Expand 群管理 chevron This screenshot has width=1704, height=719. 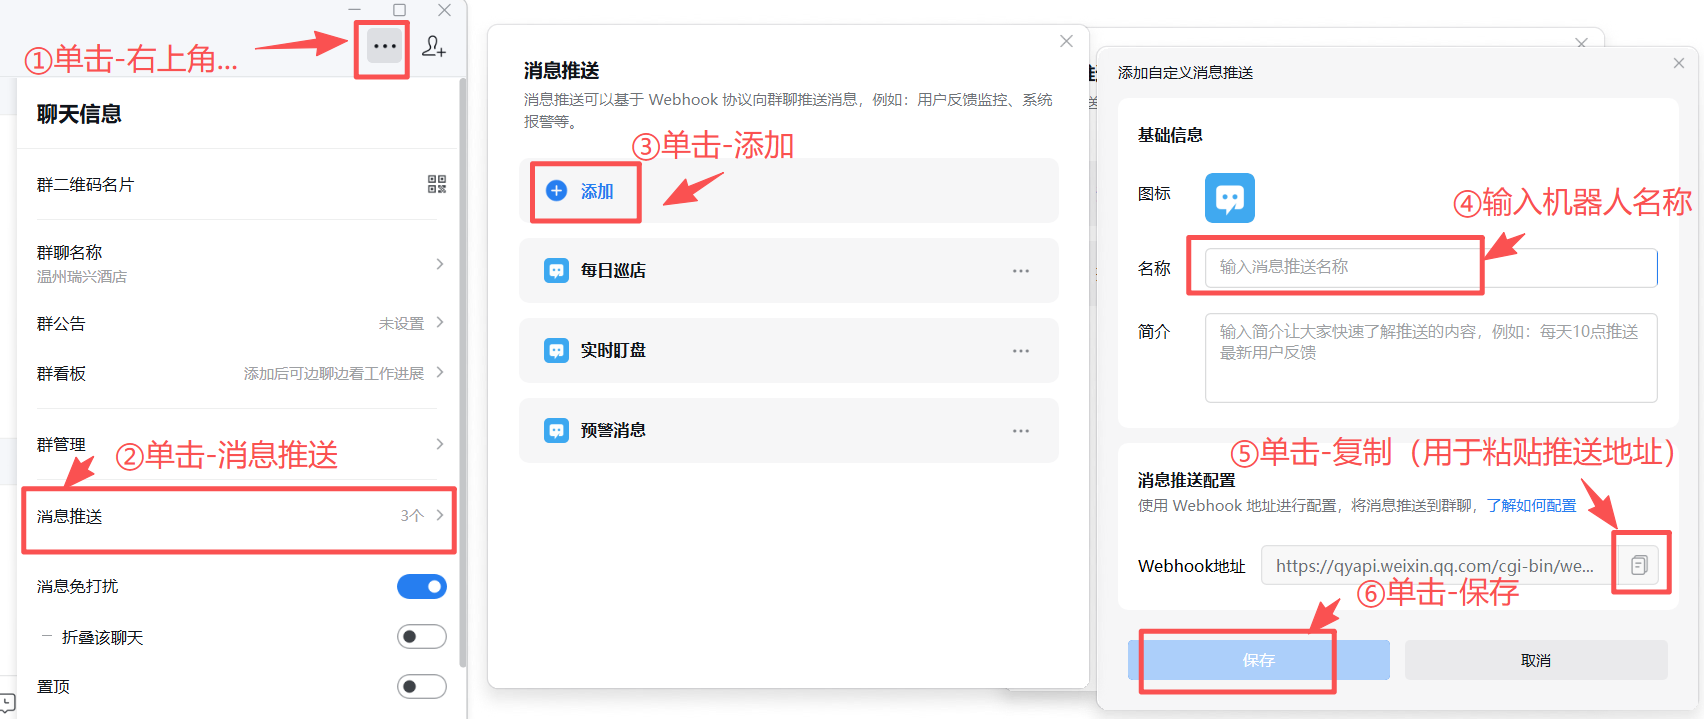pyautogui.click(x=440, y=444)
